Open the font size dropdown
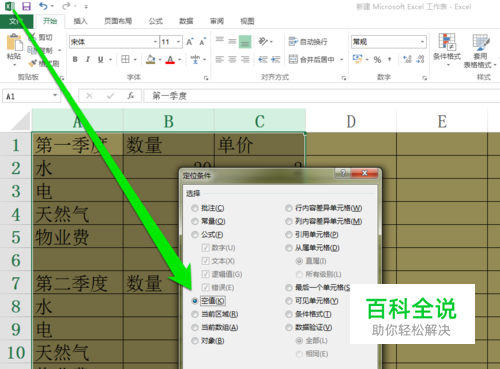The width and height of the screenshot is (500, 369). 179,42
